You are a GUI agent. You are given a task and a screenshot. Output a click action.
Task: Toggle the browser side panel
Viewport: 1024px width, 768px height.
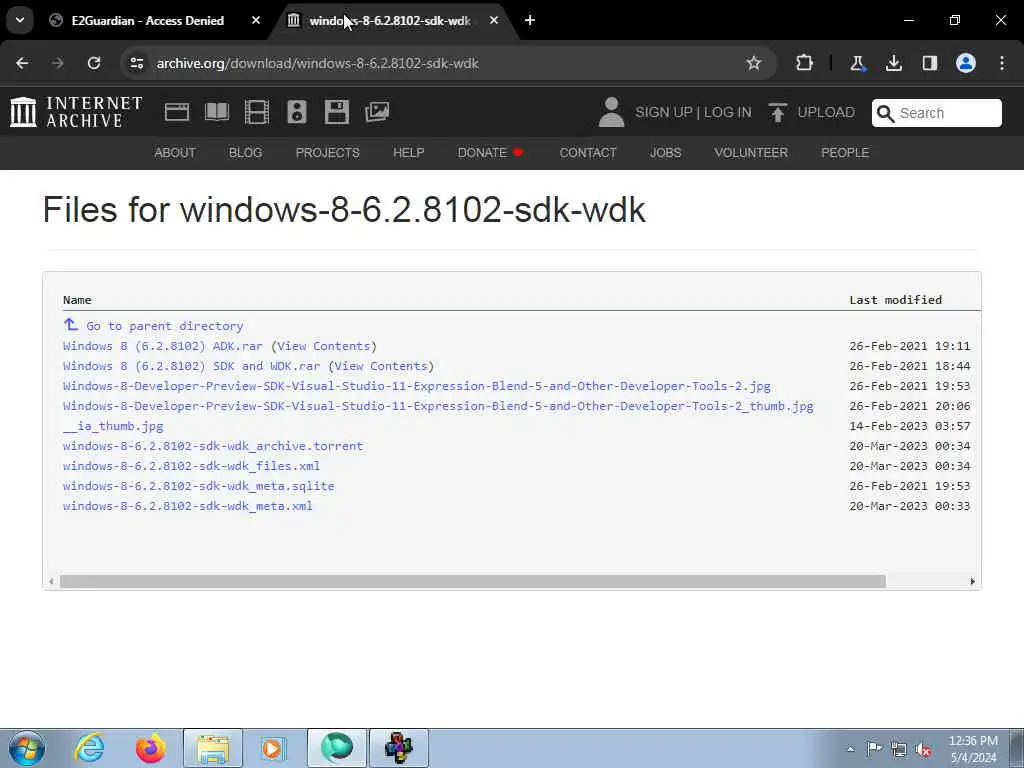tap(929, 63)
